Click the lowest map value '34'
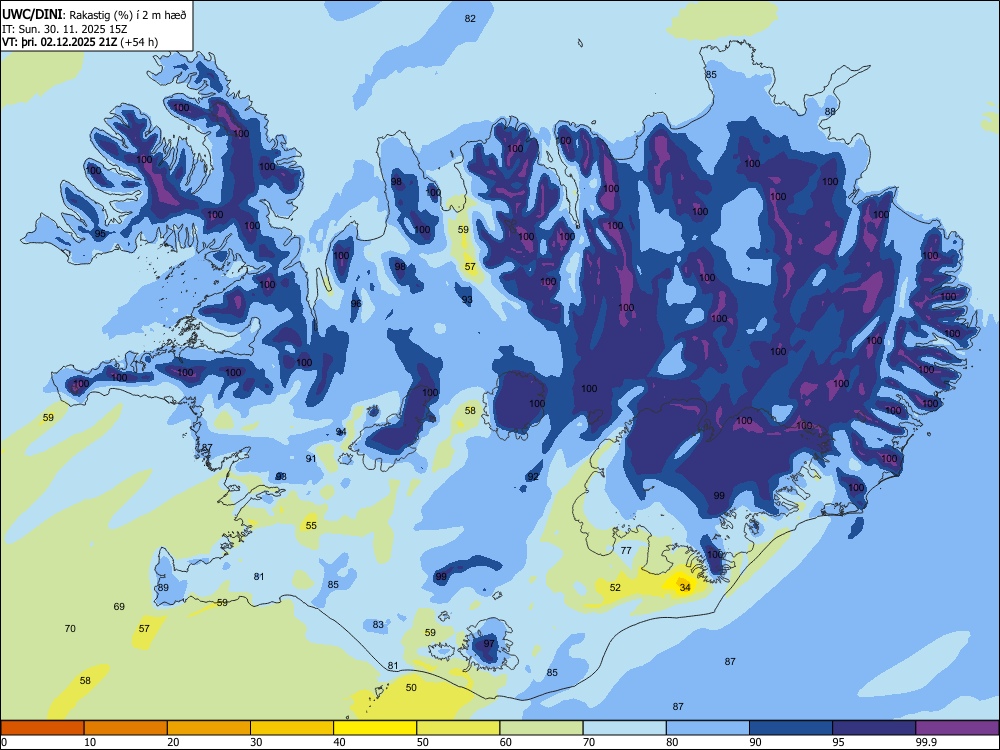This screenshot has height=750, width=1000. 685,587
